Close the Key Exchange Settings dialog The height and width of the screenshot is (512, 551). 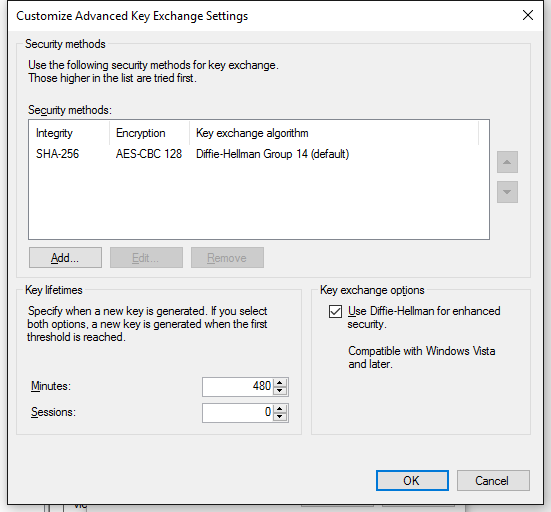click(528, 15)
